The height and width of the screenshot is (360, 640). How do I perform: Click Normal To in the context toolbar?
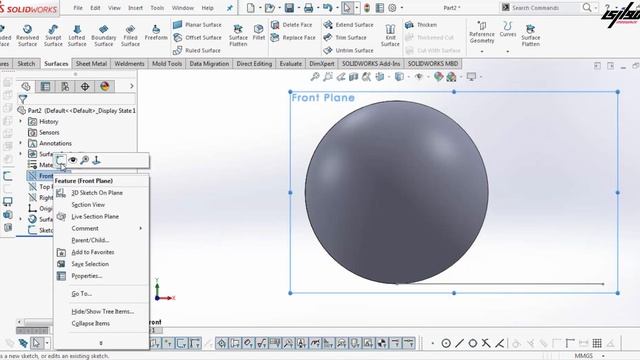pos(96,160)
